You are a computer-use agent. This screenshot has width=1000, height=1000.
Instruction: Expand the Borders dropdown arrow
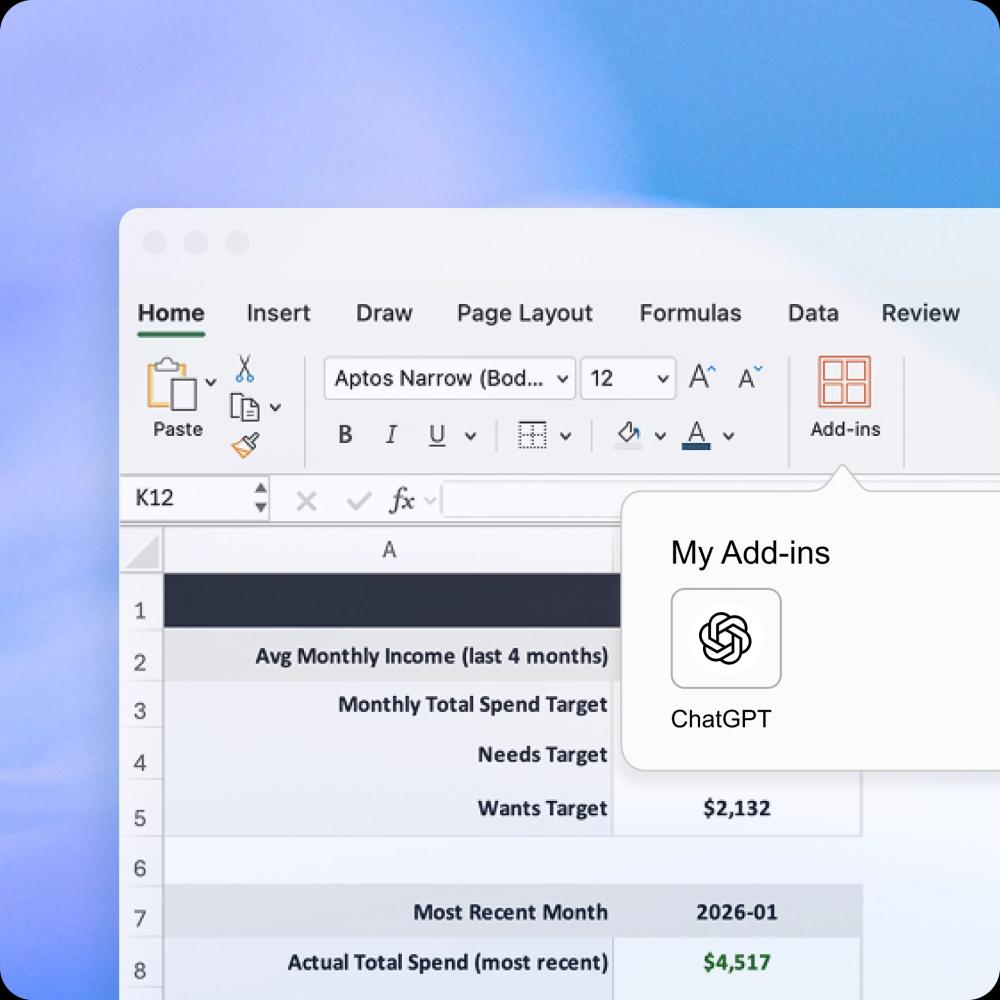click(565, 436)
